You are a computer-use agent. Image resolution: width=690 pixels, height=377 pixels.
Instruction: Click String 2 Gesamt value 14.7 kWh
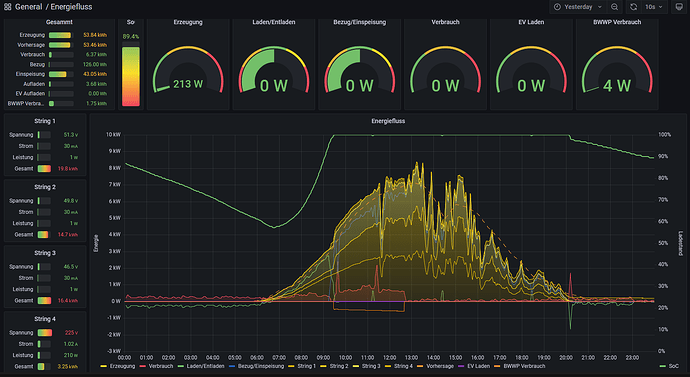[68, 234]
